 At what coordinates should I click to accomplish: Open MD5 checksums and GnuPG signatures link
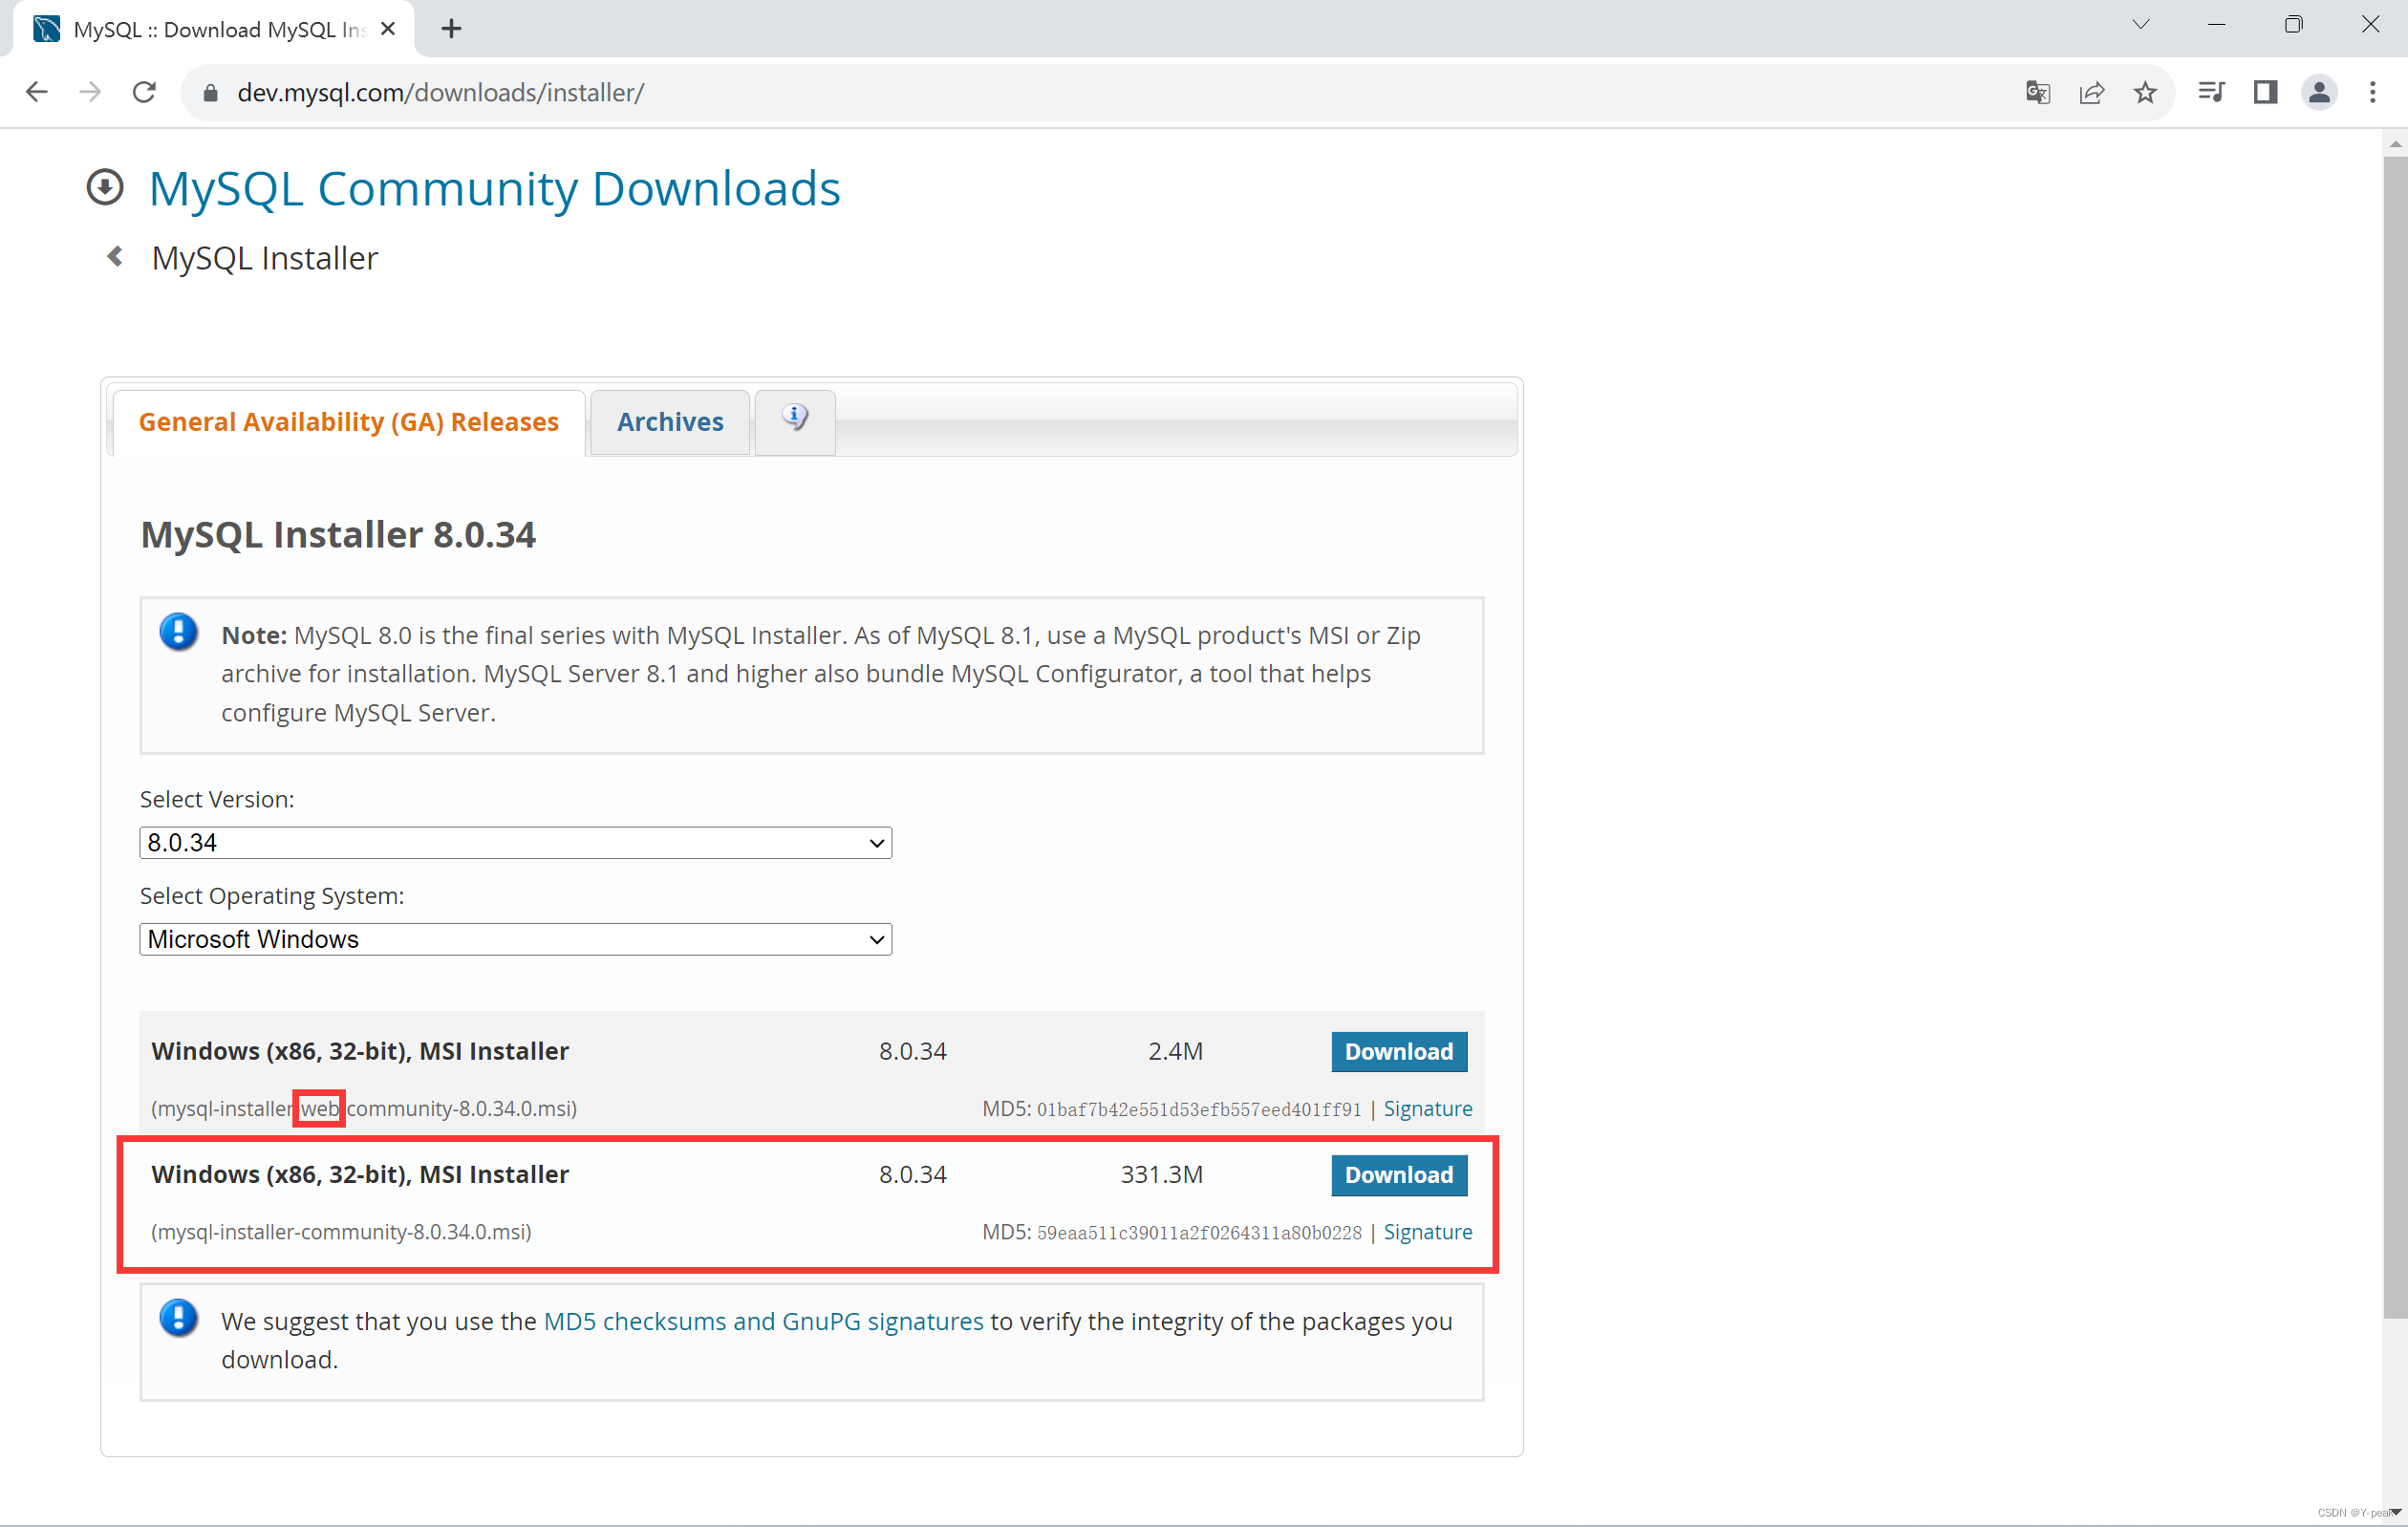(x=763, y=1321)
